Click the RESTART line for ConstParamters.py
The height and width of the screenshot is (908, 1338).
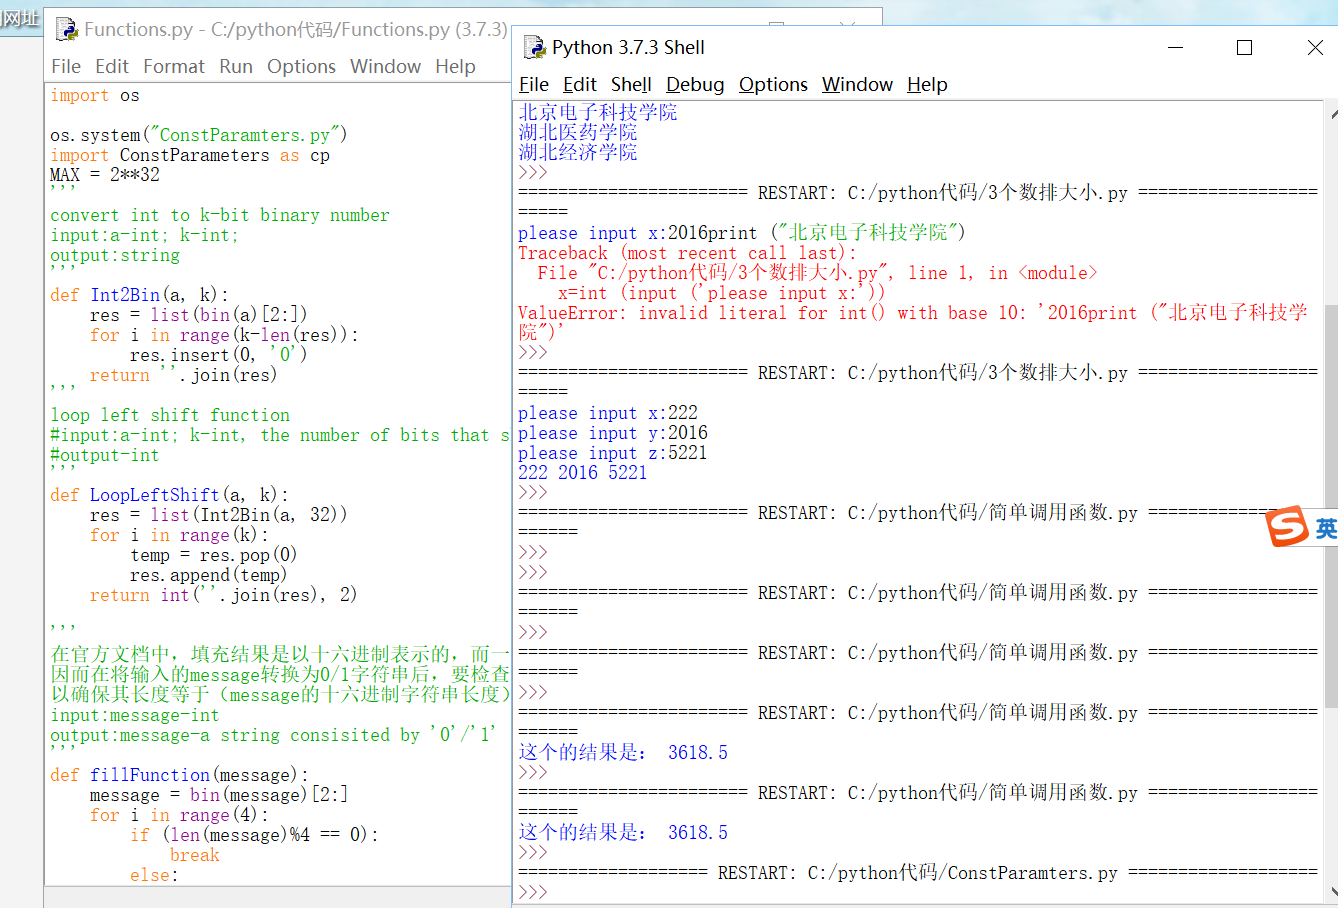[x=918, y=873]
